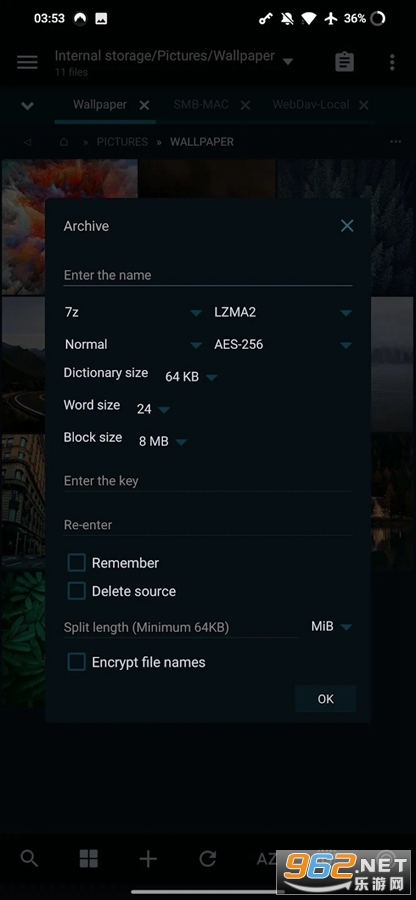The image size is (416, 900).
Task: Enable Encrypt file names checkbox
Action: (x=77, y=662)
